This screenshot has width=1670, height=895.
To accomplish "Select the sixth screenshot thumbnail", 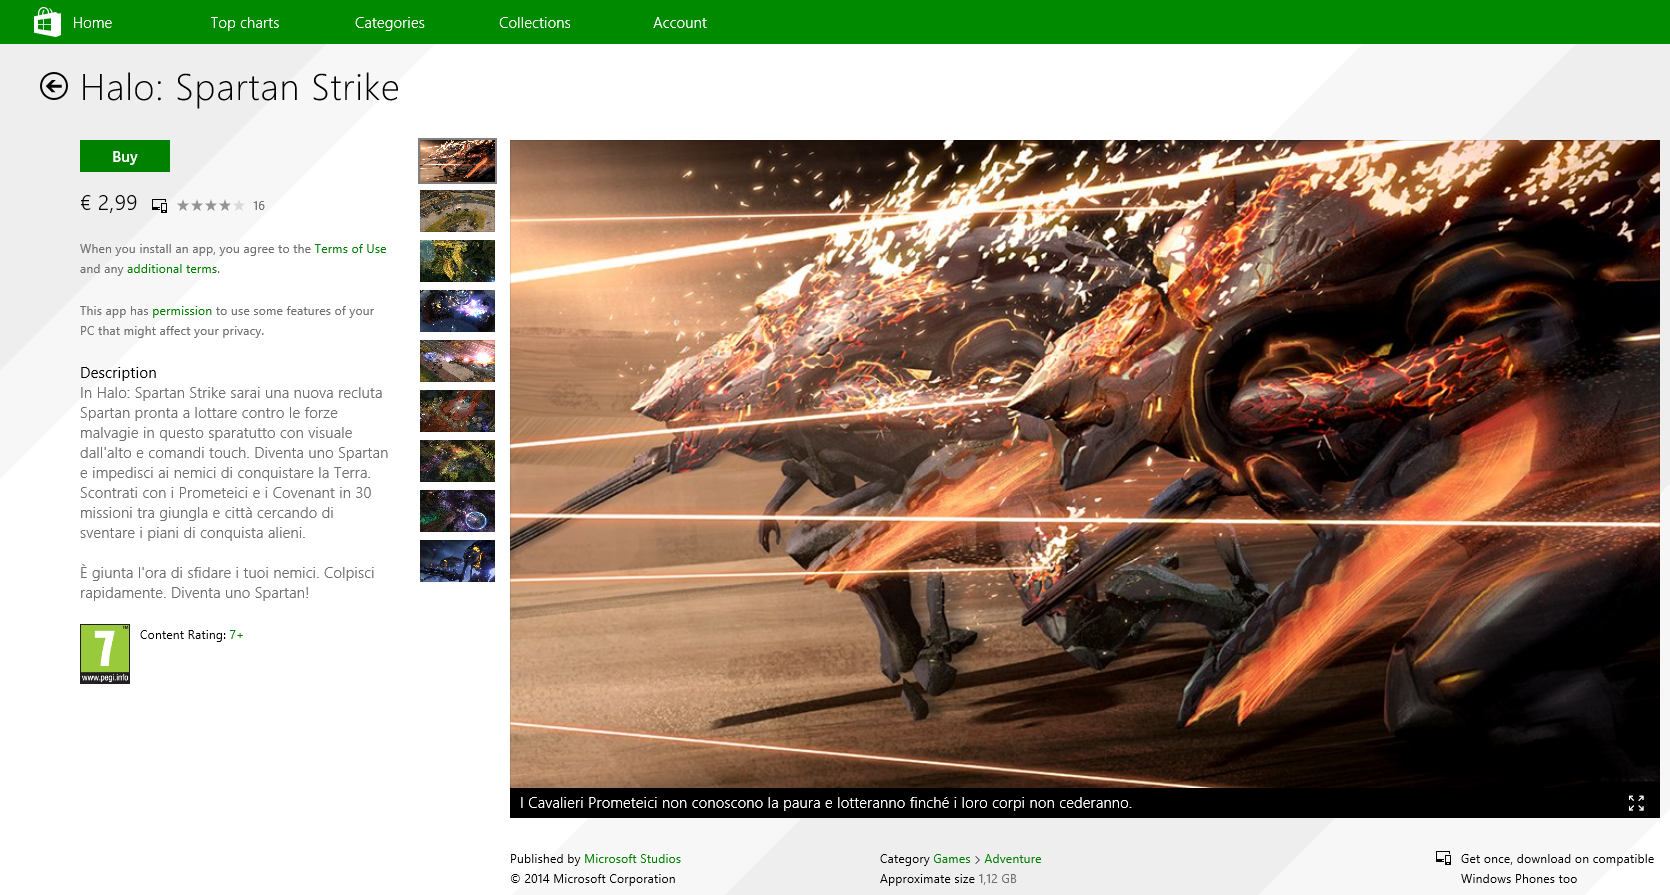I will coord(457,411).
